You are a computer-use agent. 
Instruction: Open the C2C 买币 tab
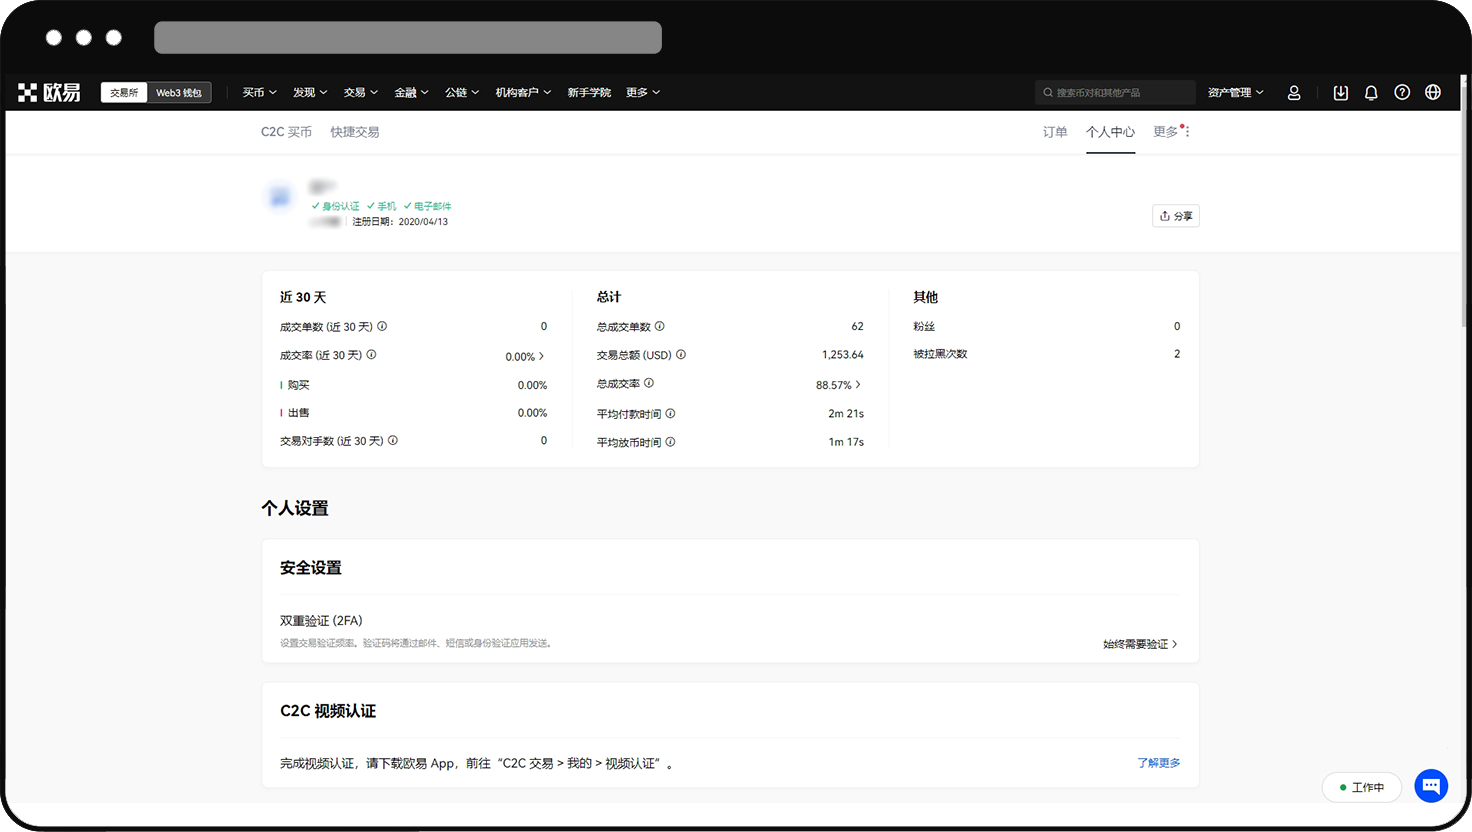(x=287, y=131)
